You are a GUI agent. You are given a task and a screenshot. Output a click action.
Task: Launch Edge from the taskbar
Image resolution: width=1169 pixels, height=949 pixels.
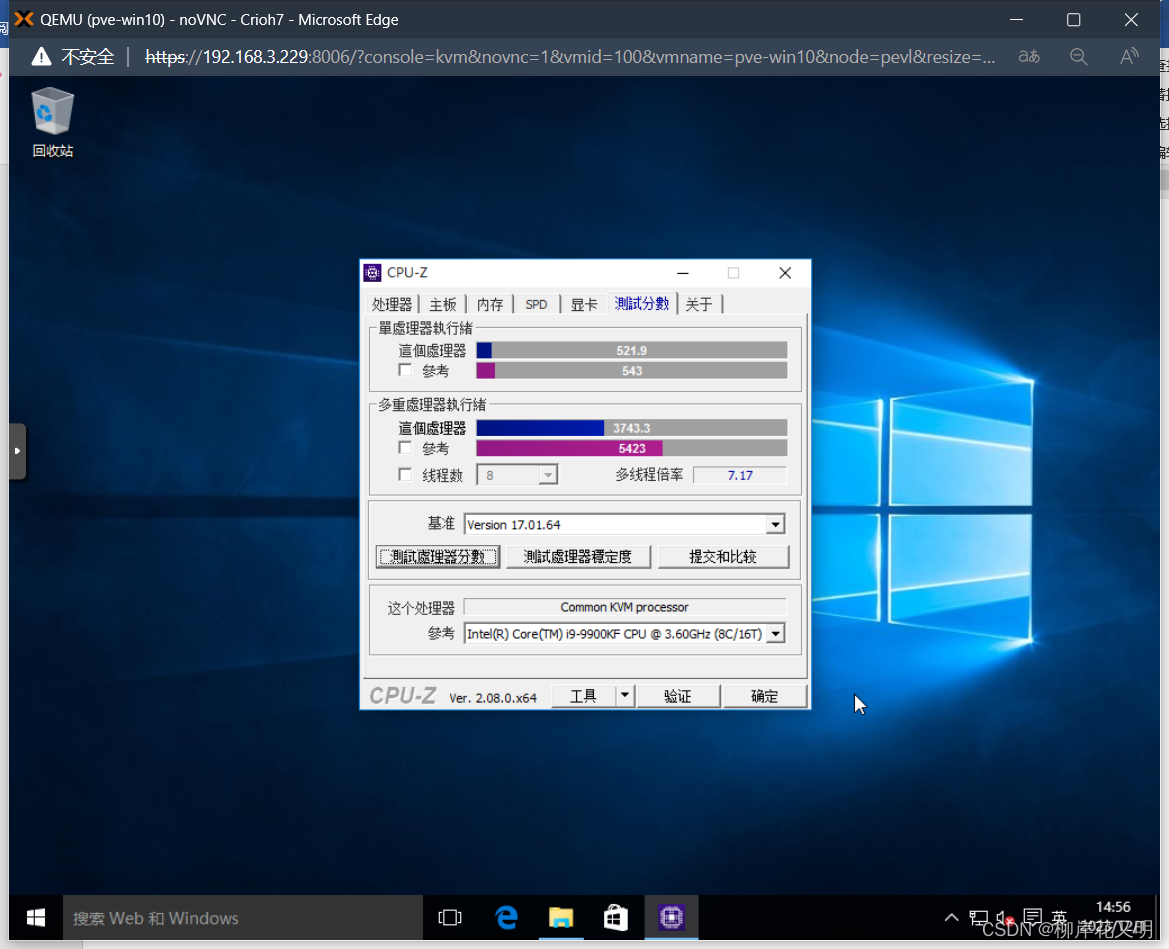506,918
